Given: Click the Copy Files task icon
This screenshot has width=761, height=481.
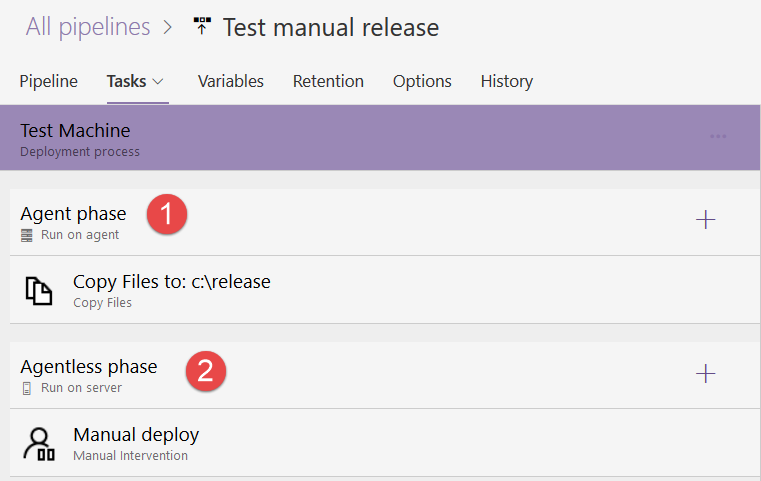Looking at the screenshot, I should pyautogui.click(x=39, y=291).
